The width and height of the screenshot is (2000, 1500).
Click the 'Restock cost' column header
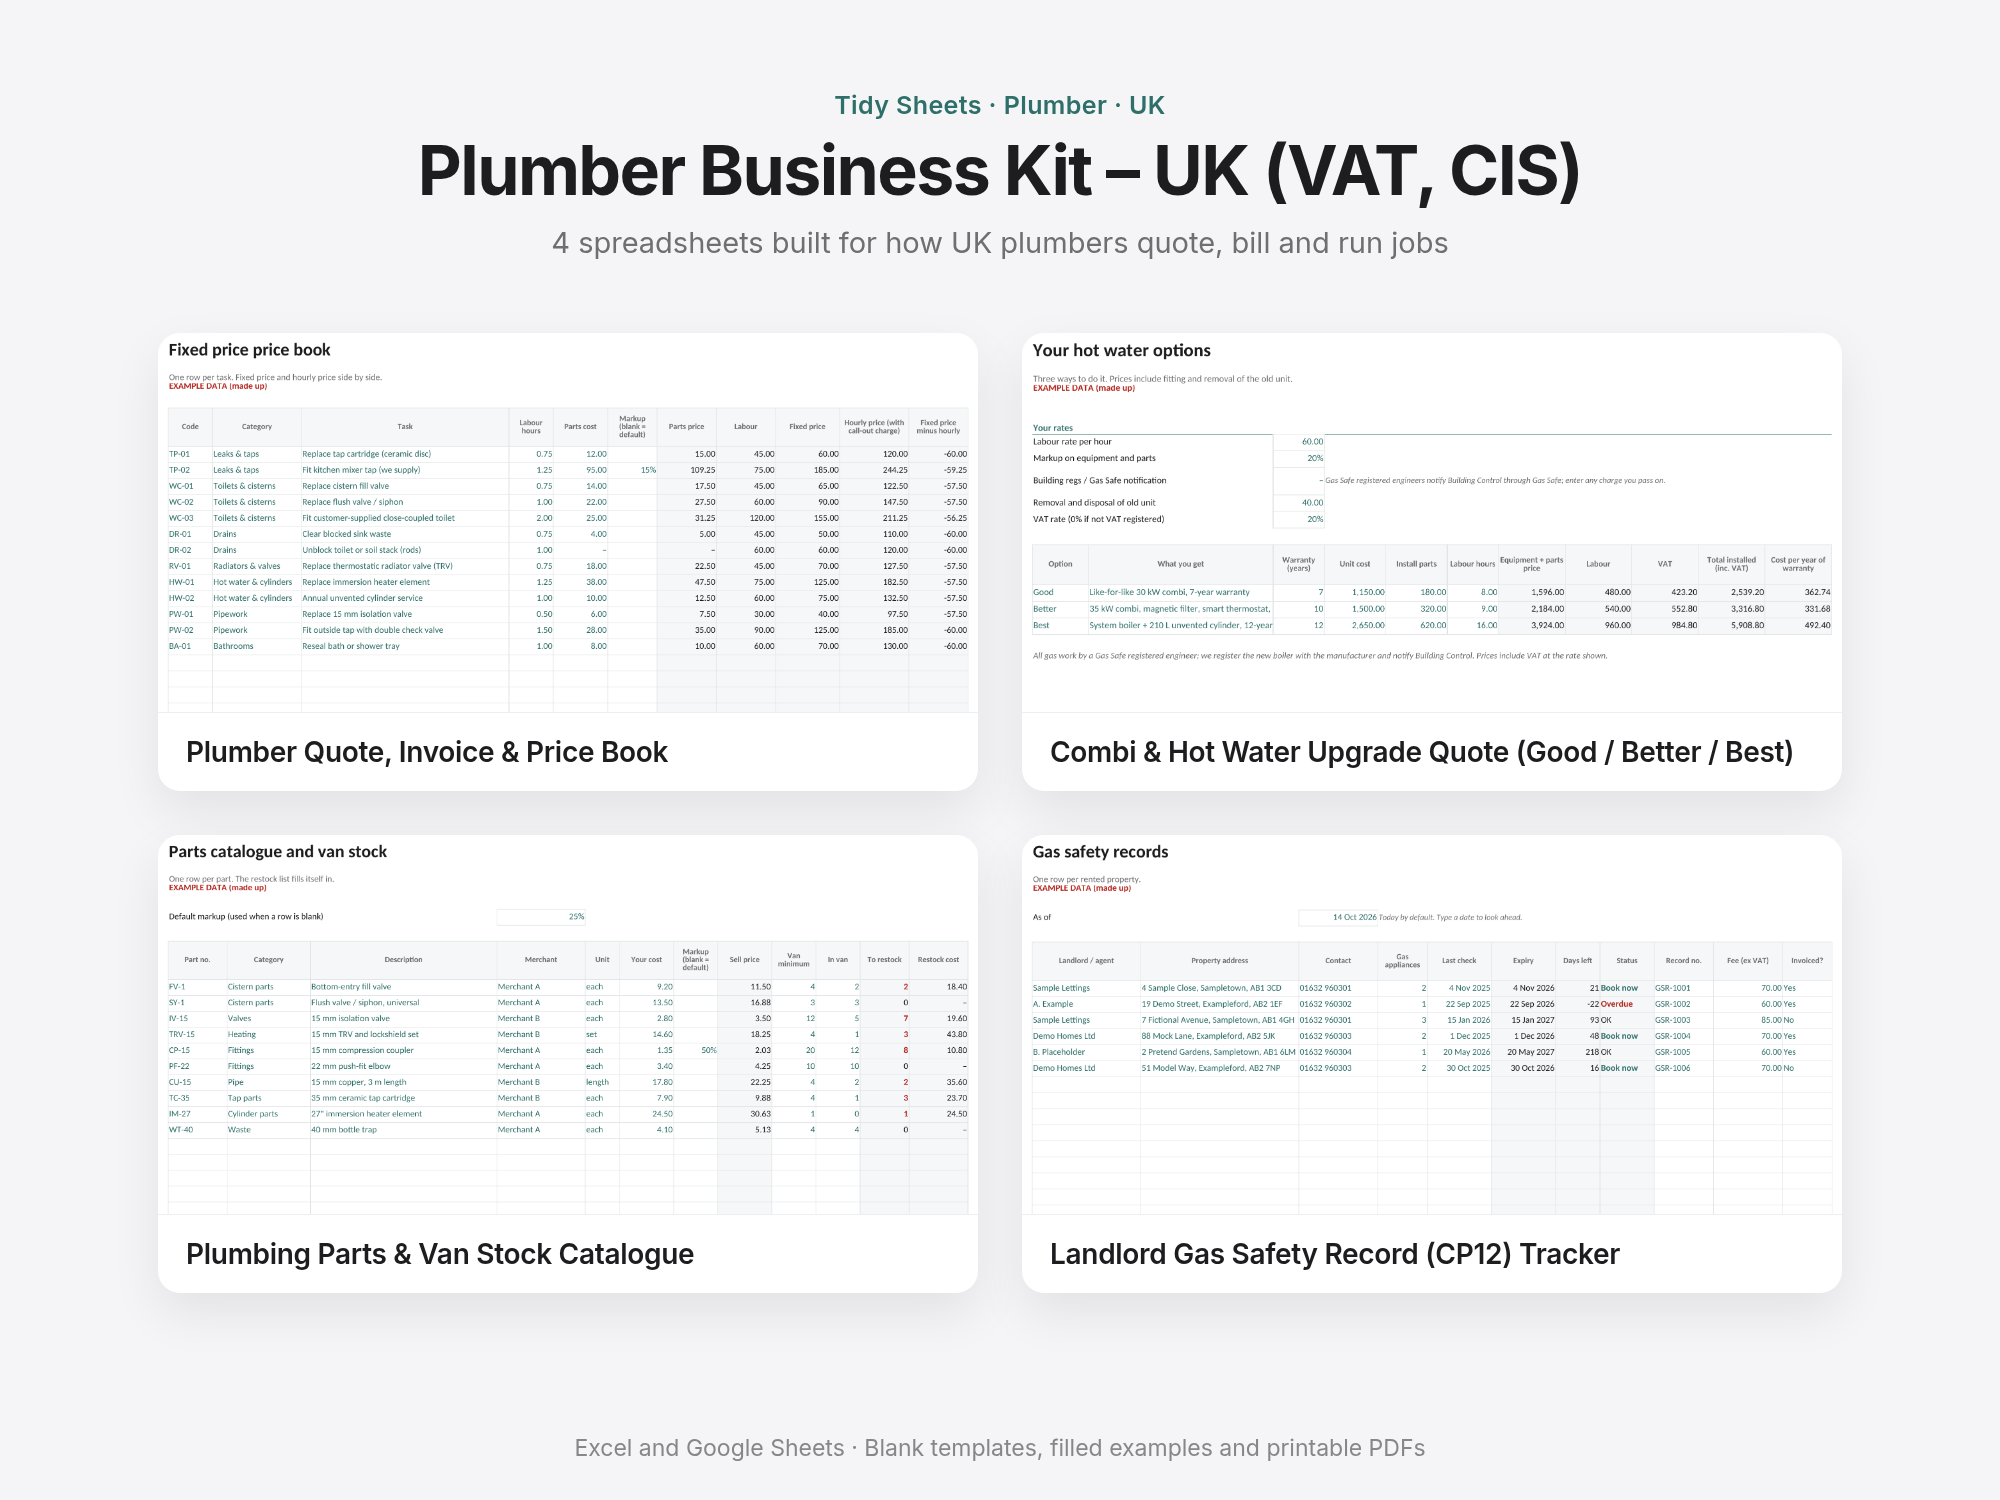point(938,960)
